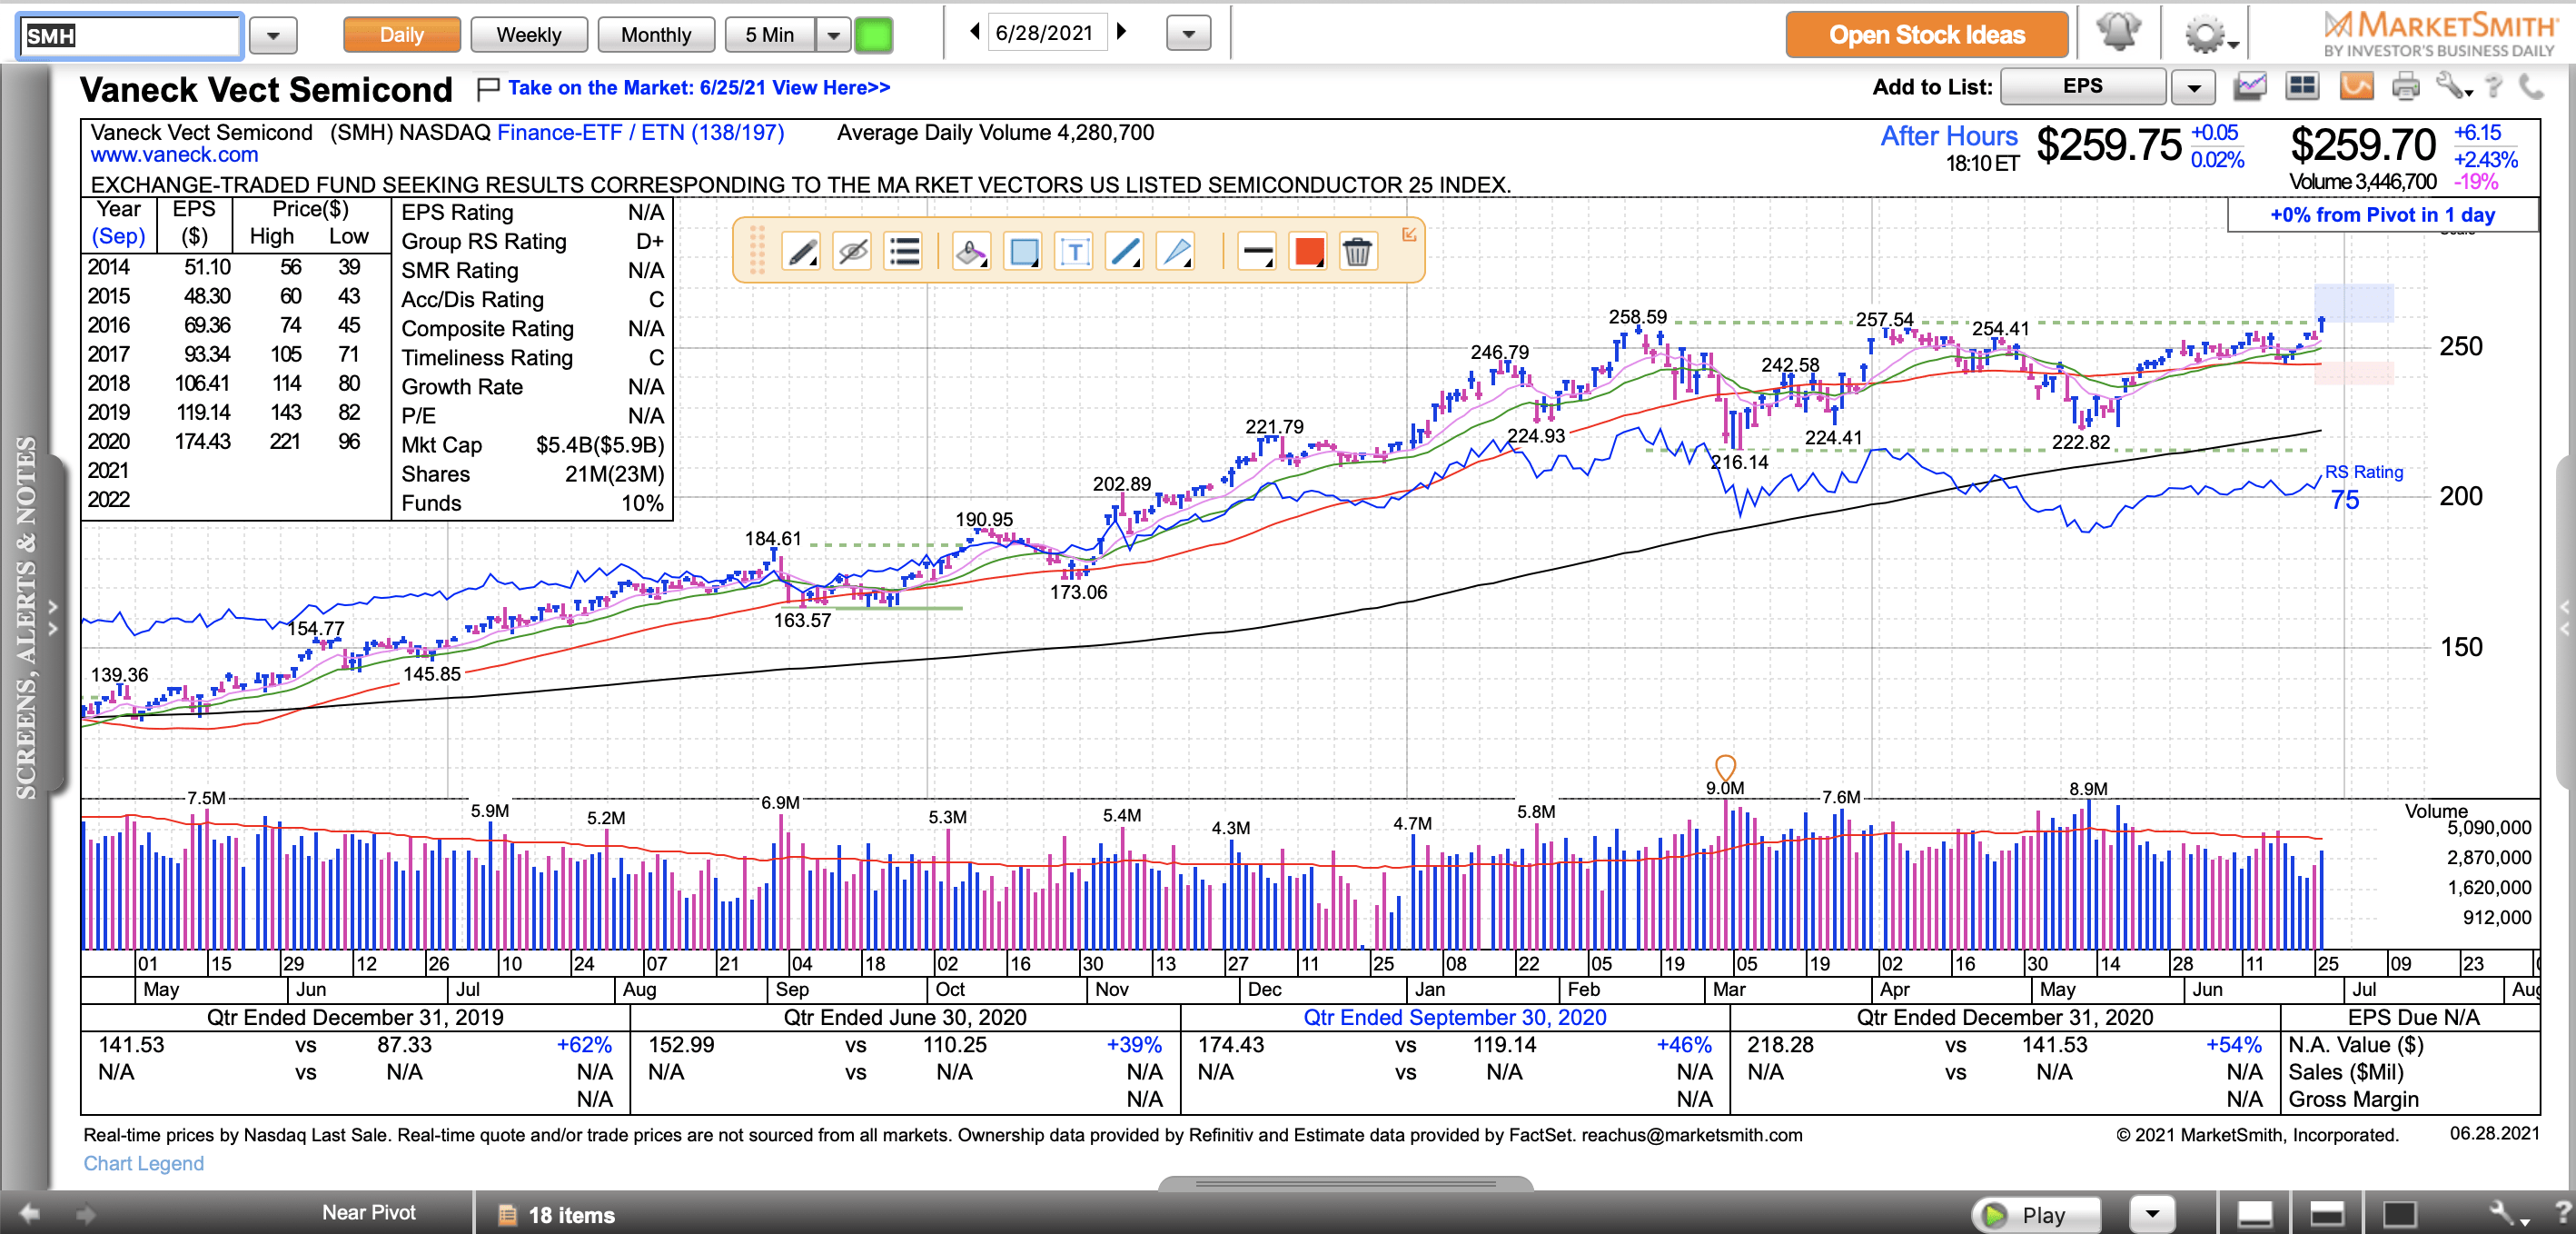Switch to the Monthly chart tab

(655, 35)
